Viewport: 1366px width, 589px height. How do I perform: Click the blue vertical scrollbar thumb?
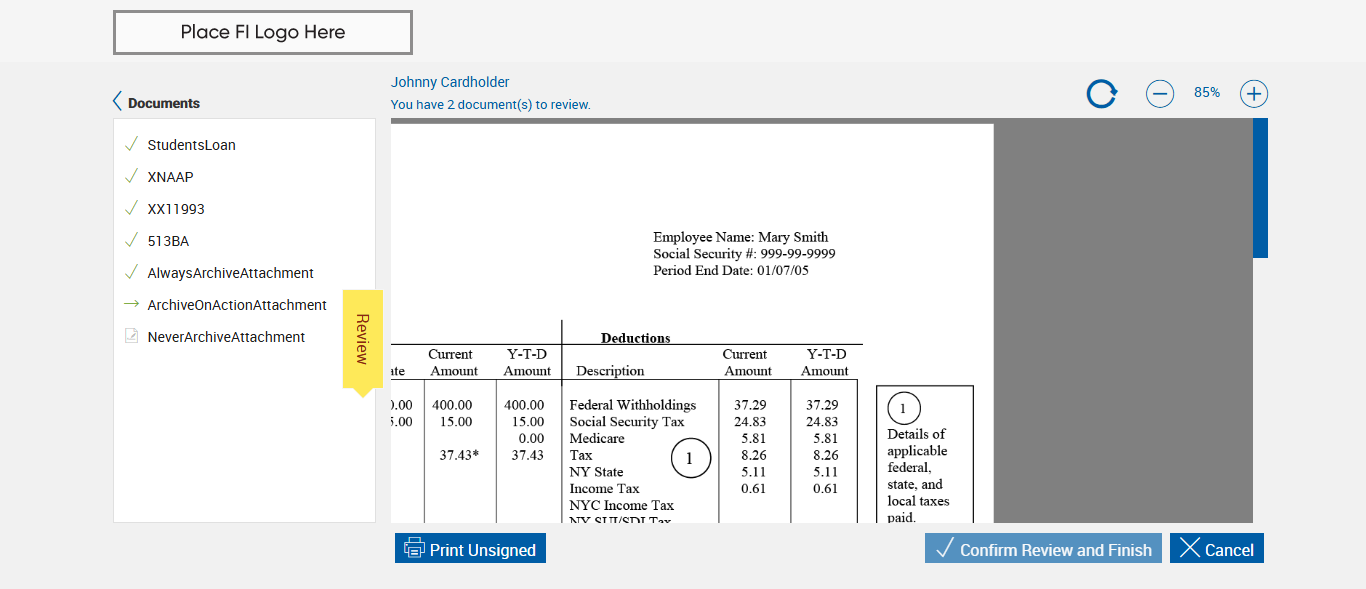click(1260, 188)
